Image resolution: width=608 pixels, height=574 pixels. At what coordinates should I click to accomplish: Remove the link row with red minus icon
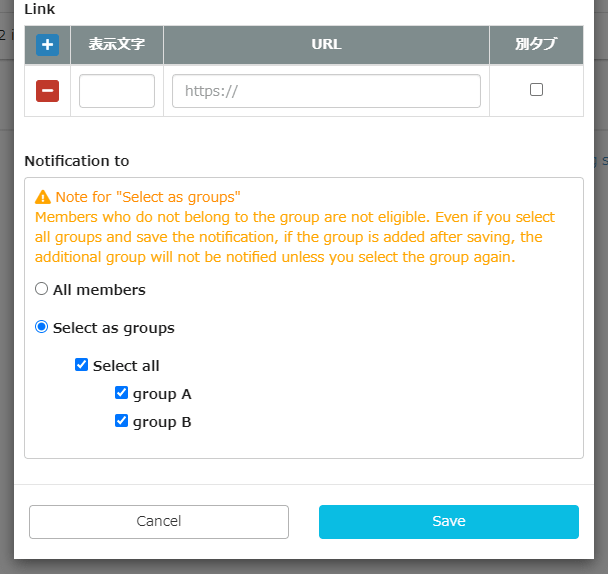(x=47, y=91)
